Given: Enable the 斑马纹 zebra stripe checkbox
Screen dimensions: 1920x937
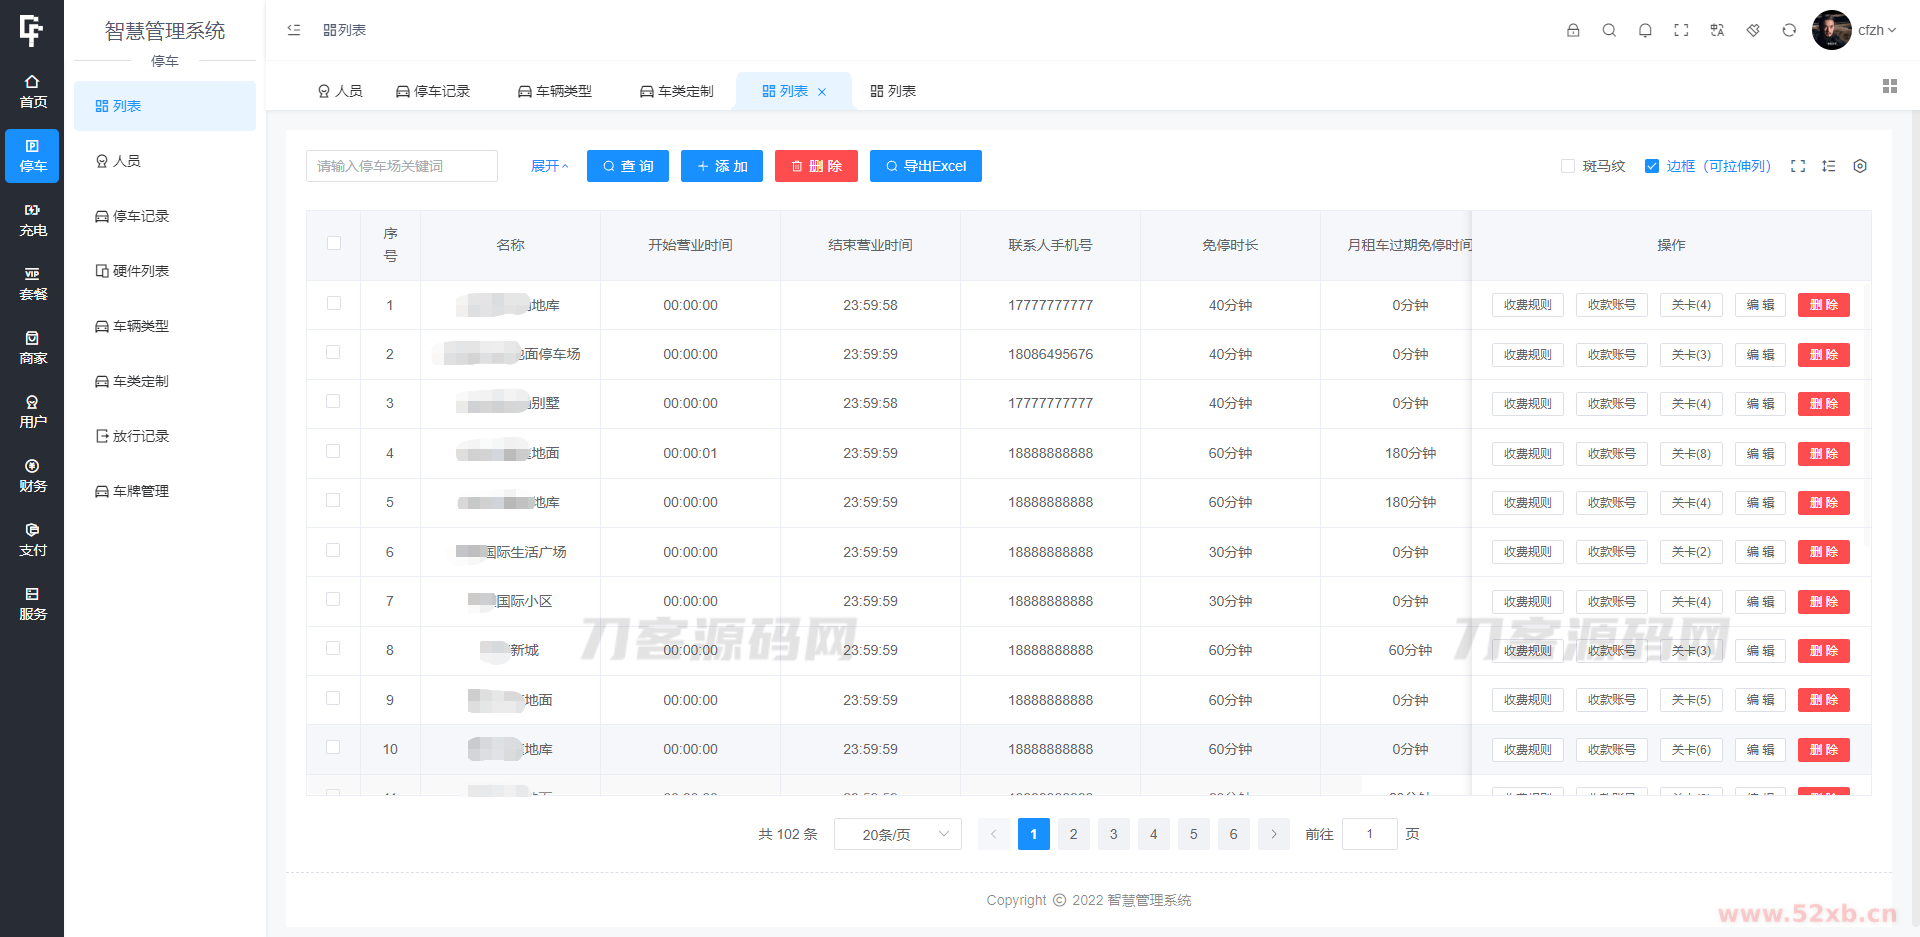Looking at the screenshot, I should [1568, 166].
